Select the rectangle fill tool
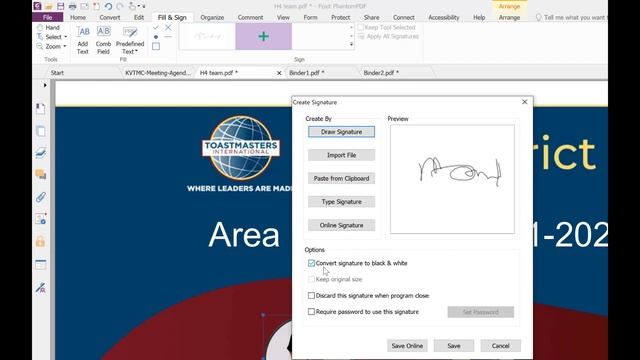The width and height of the screenshot is (640, 360). pos(156,46)
